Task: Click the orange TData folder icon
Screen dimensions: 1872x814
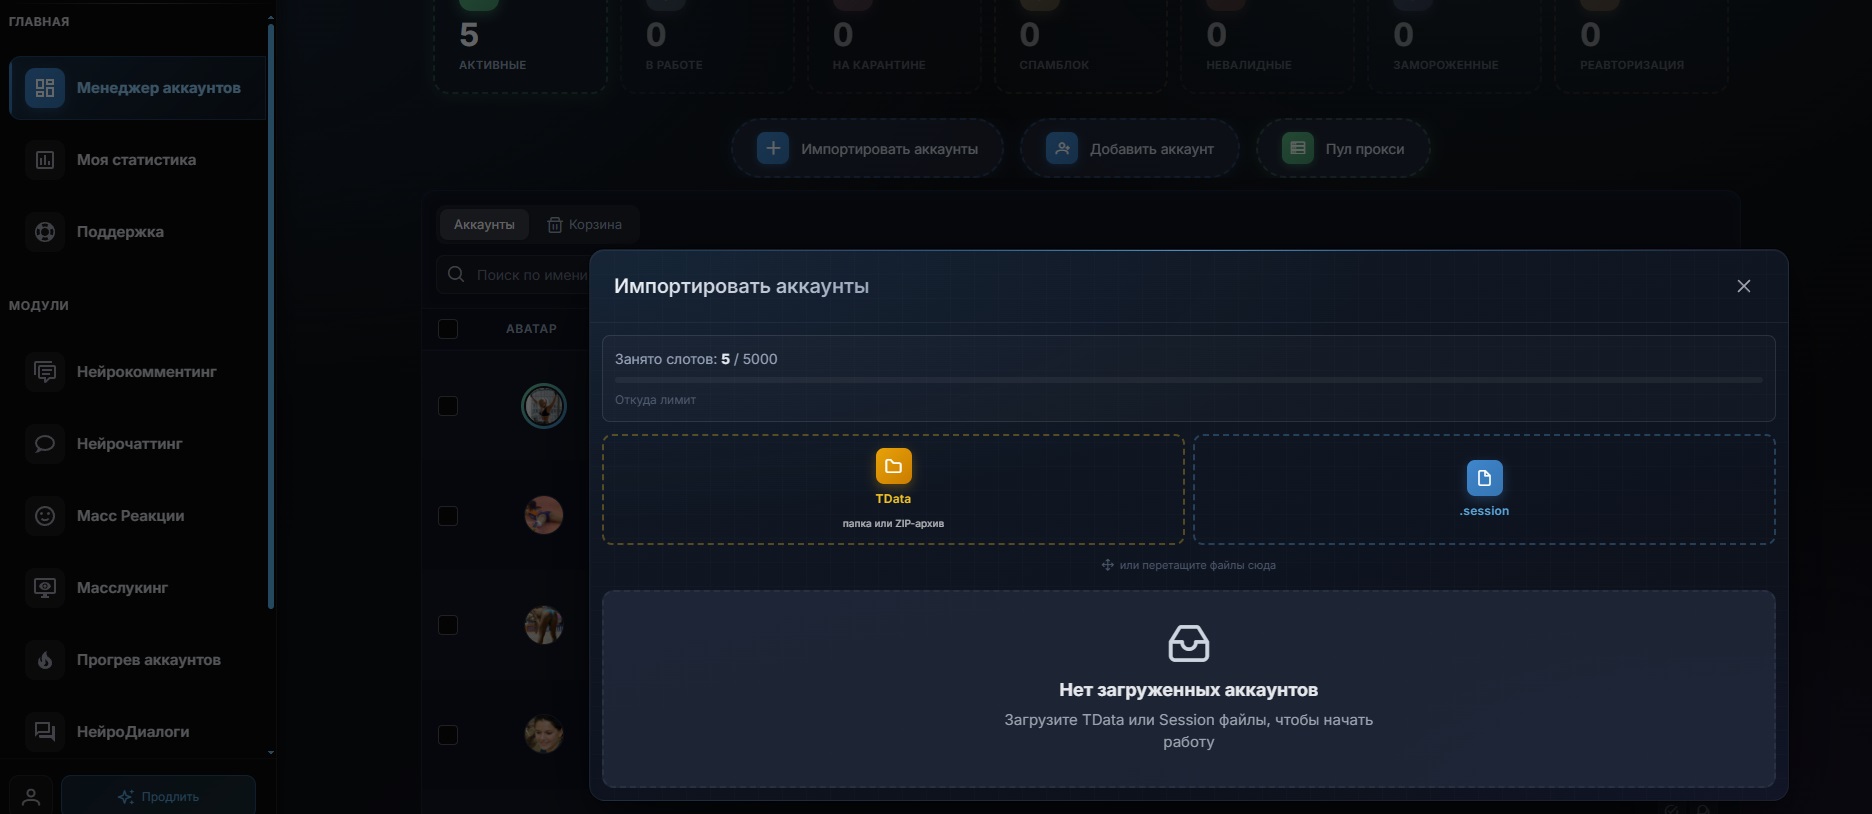Action: (894, 466)
